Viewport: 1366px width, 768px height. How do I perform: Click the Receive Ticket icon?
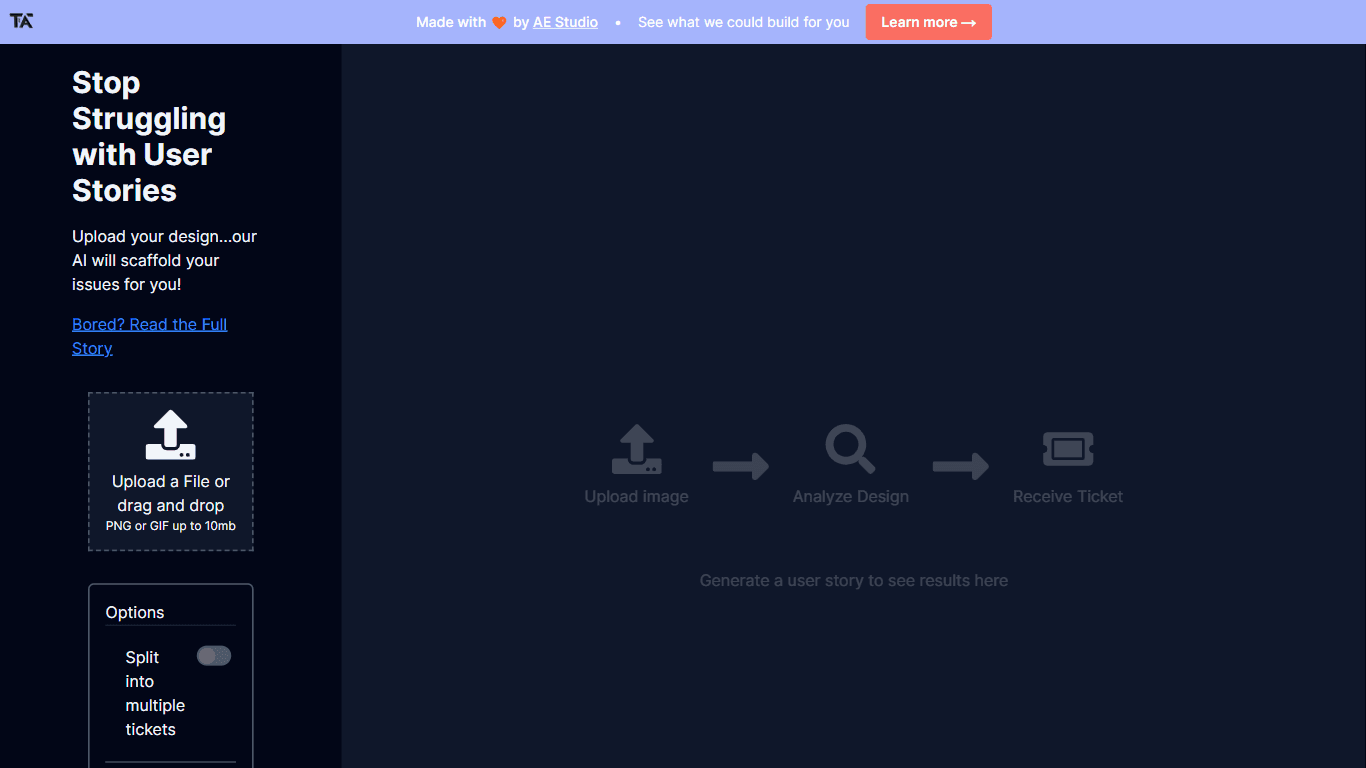coord(1068,449)
